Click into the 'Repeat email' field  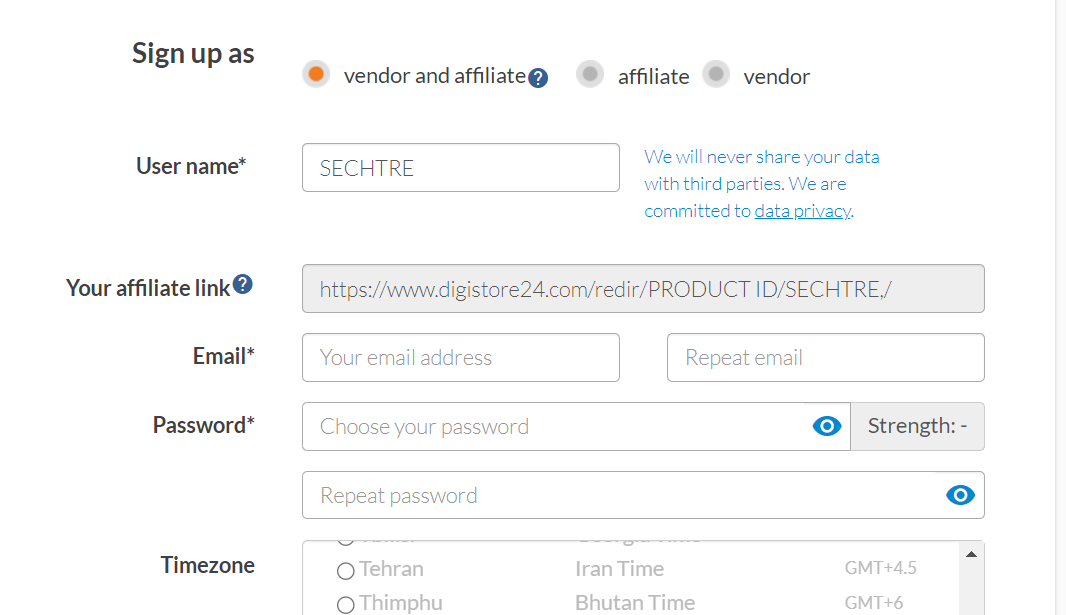[x=825, y=358]
